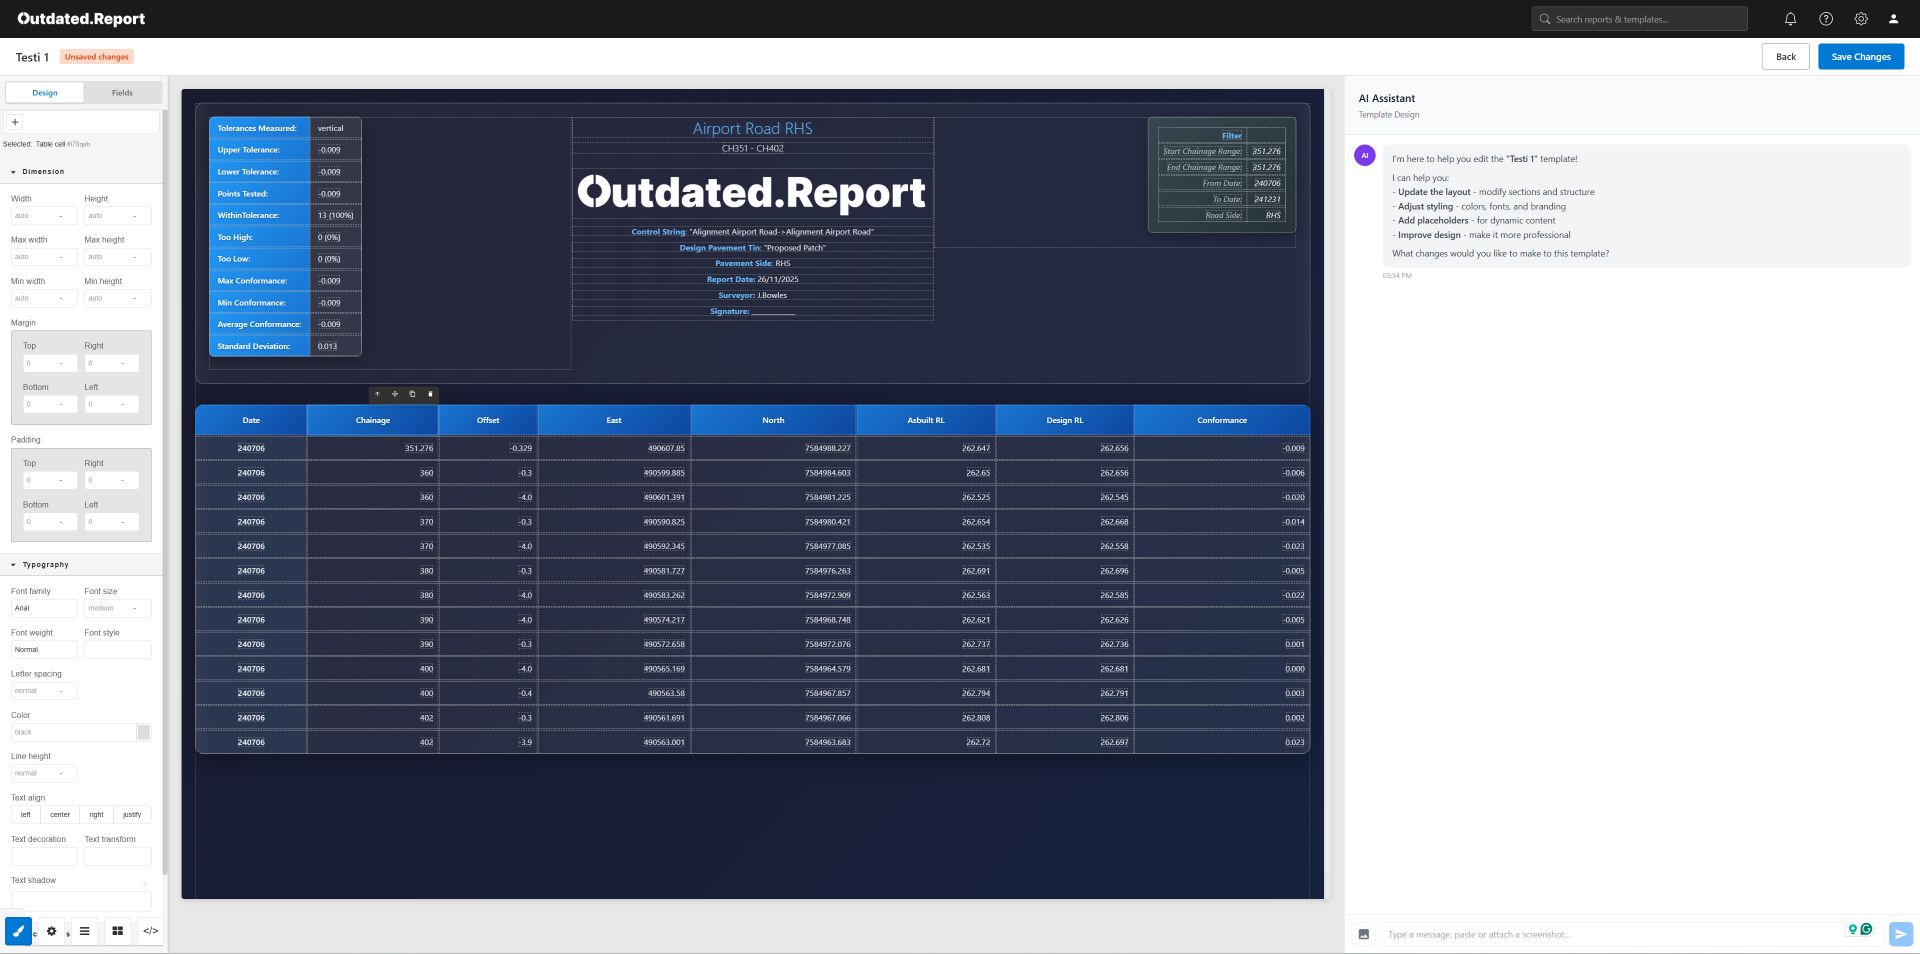Screen dimensions: 1920x954
Task: Attach an image in the AI Assistant chat
Action: click(x=1364, y=934)
